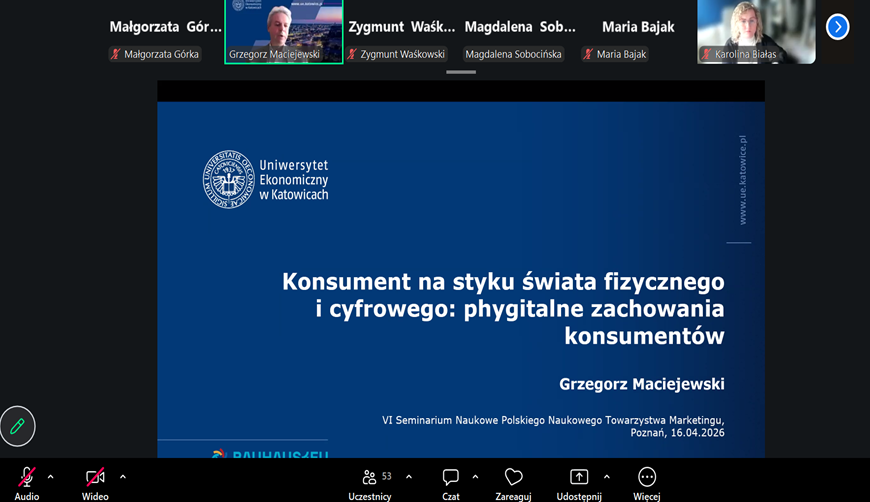
Task: Open the Więcej more options menu
Action: coord(647,477)
